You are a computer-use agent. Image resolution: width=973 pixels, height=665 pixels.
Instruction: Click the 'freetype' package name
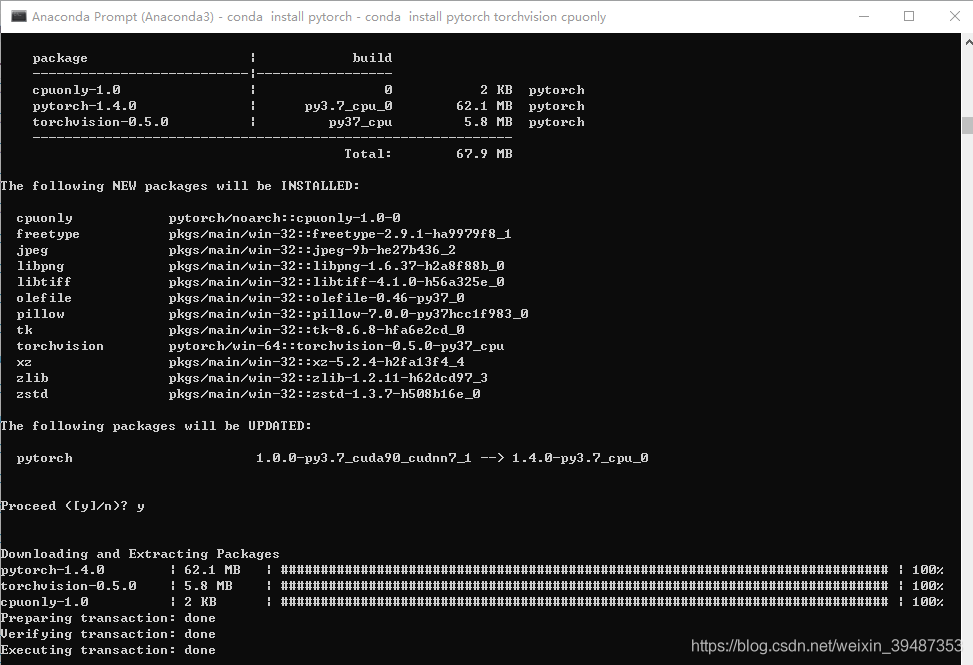[48, 234]
